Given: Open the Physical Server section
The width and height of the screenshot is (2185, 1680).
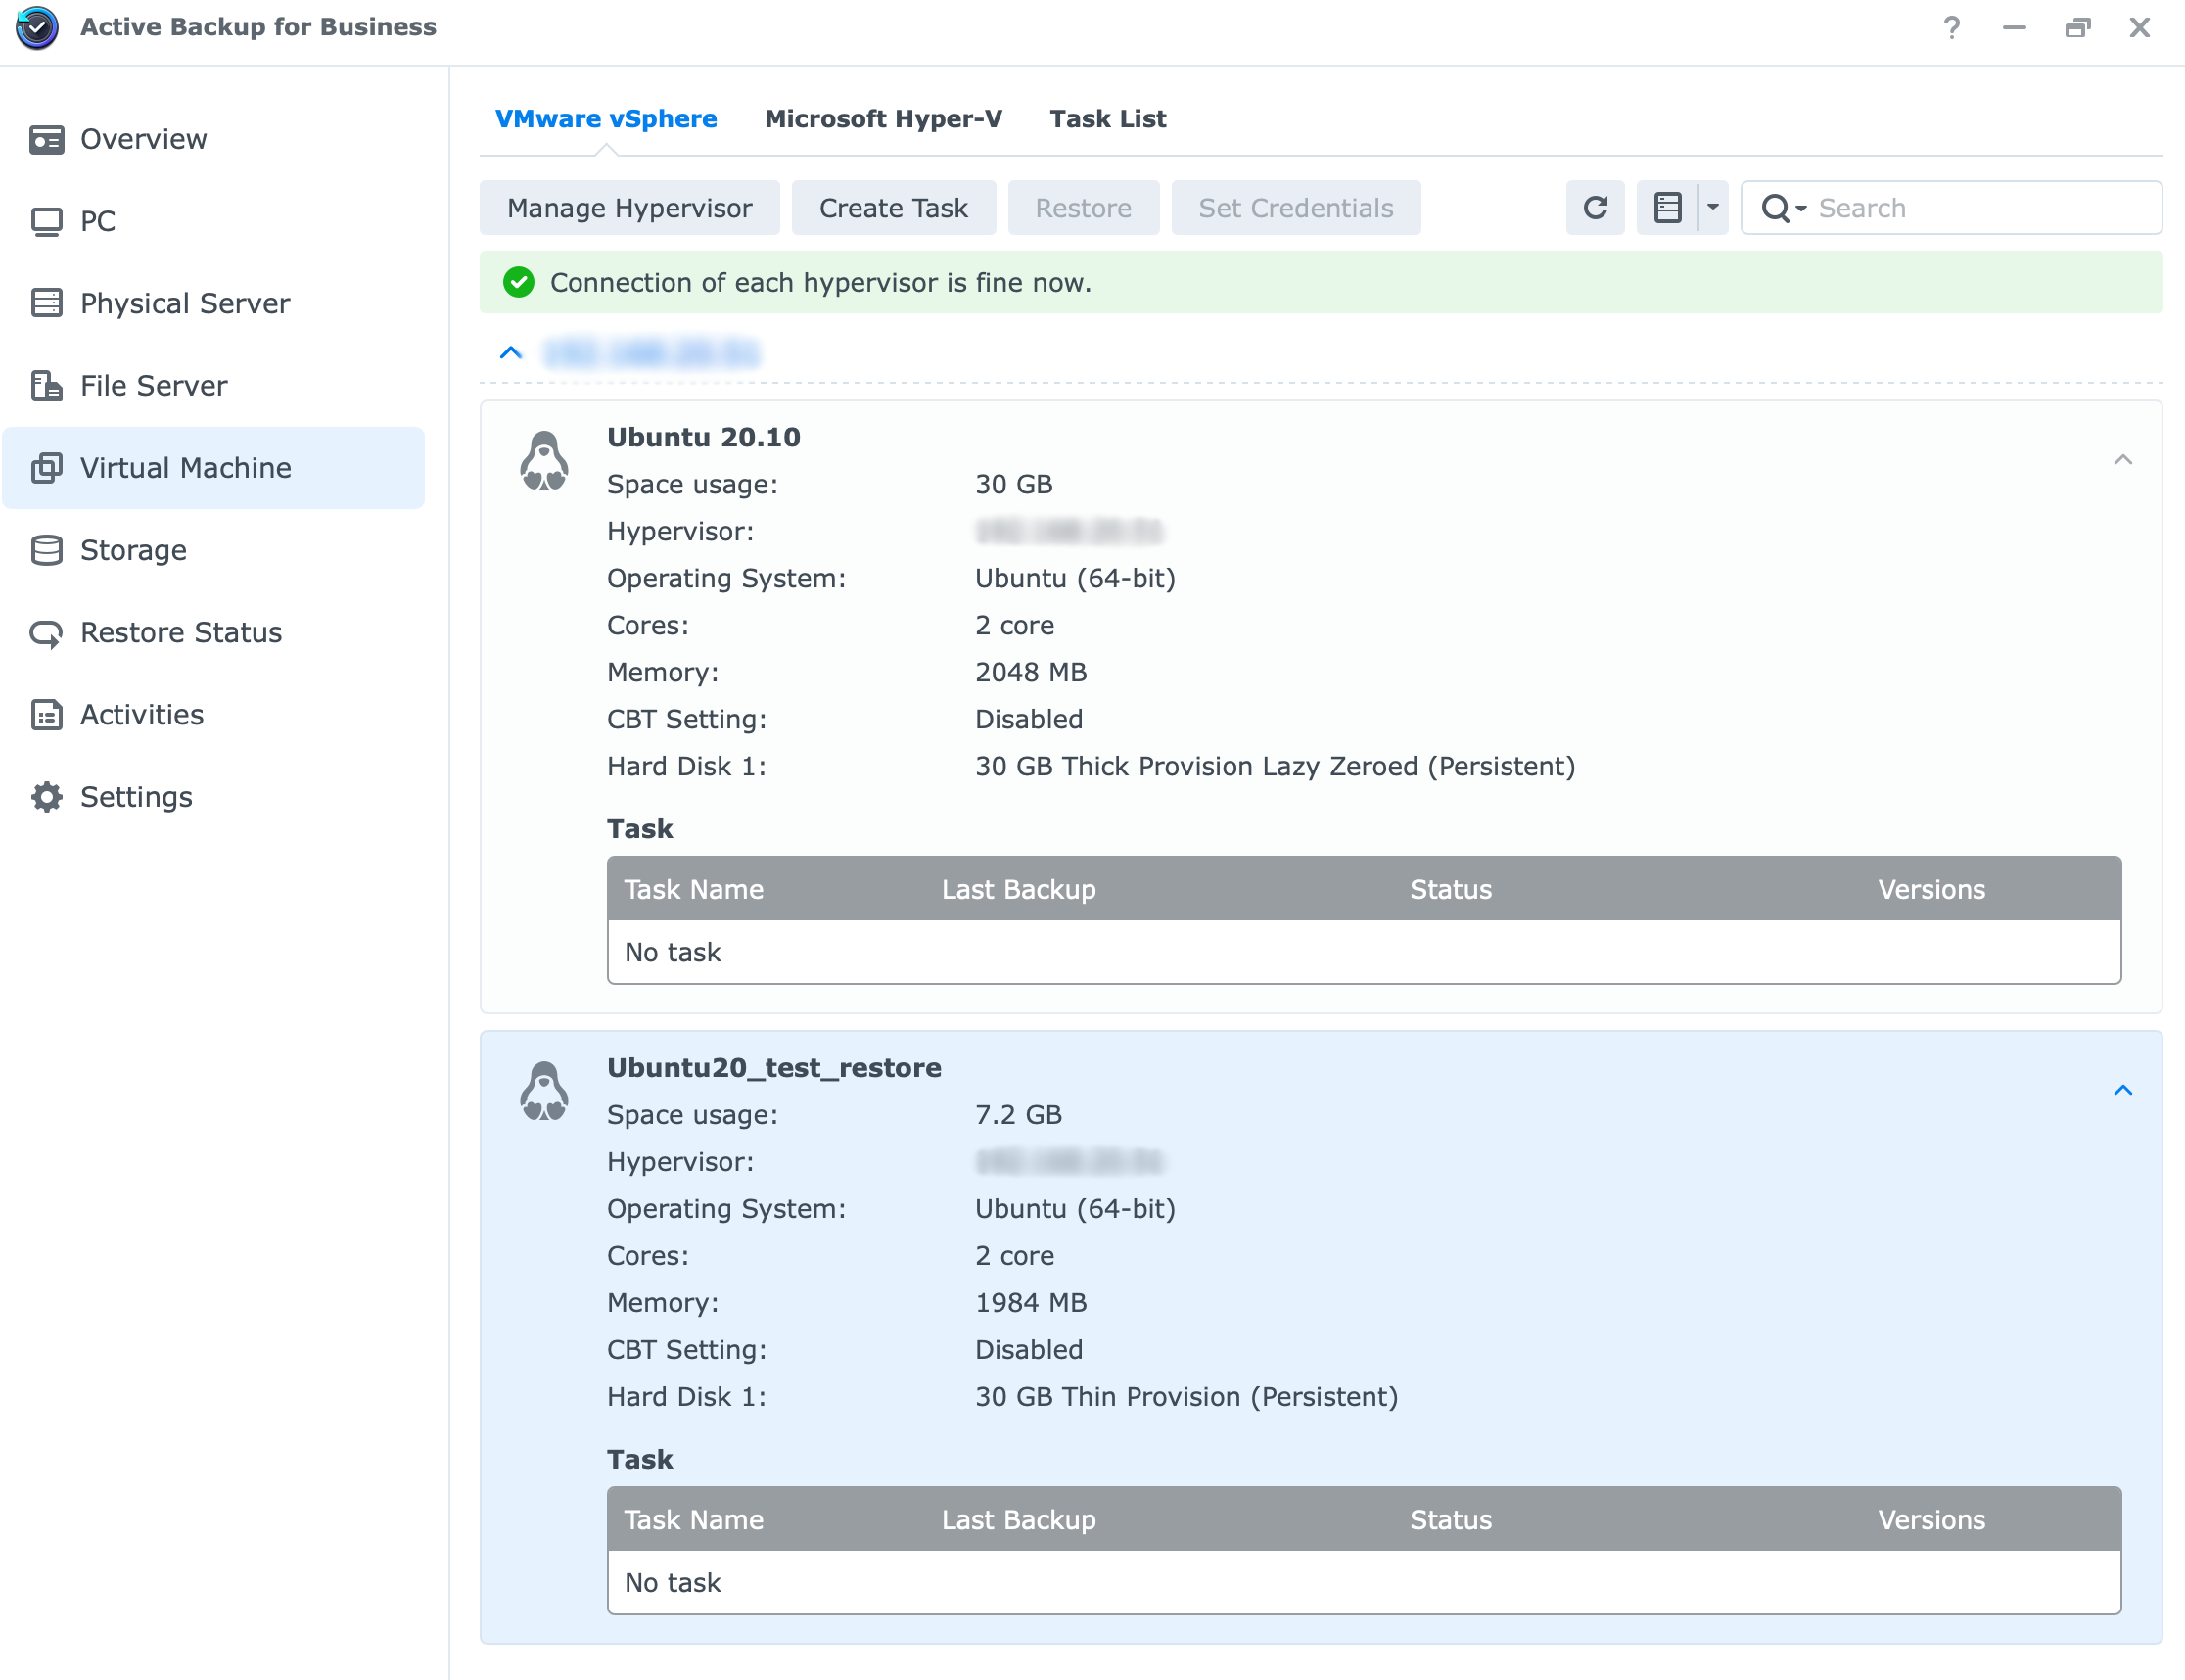Looking at the screenshot, I should (213, 303).
